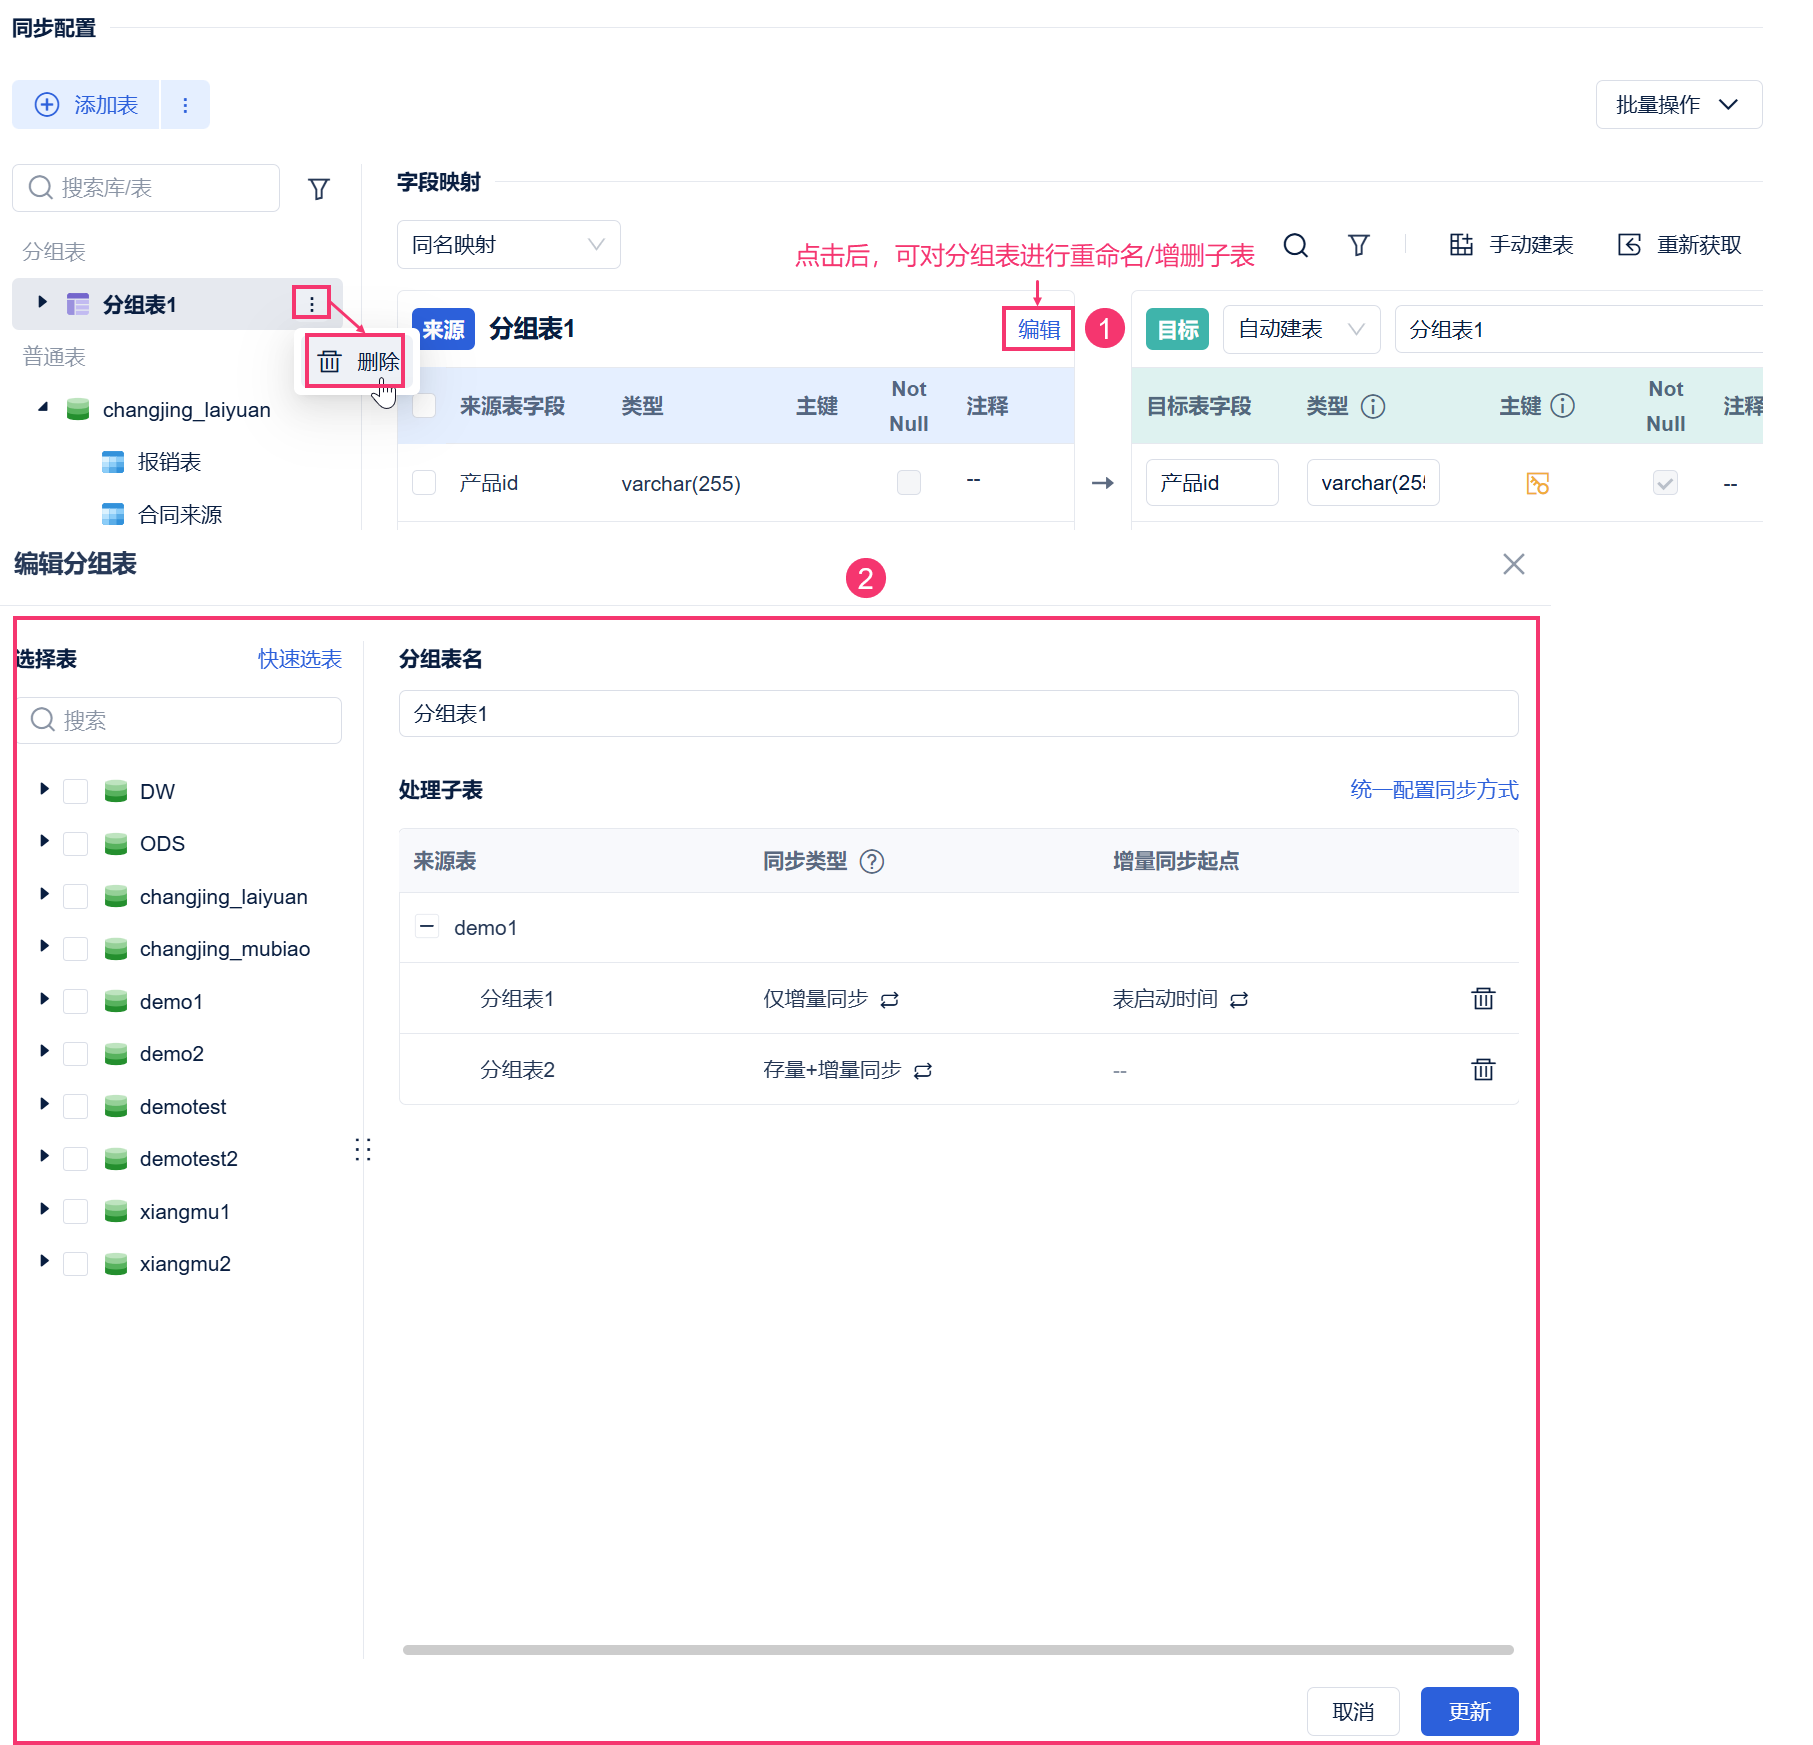Click the 报销表 table icon in tree
This screenshot has width=1813, height=1745.
(113, 462)
